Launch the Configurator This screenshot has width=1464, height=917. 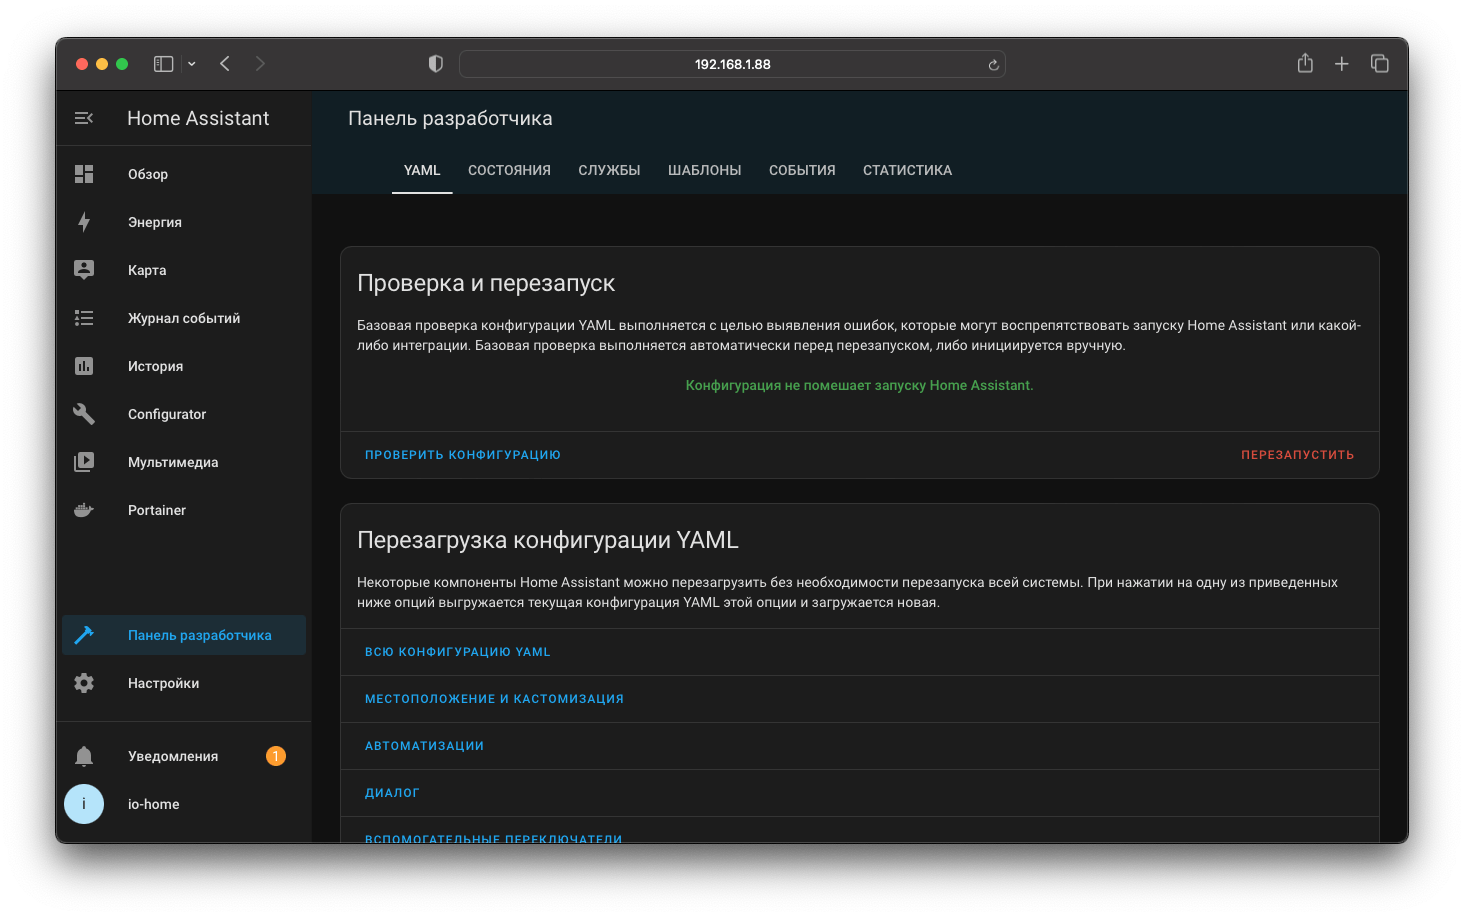pos(166,414)
